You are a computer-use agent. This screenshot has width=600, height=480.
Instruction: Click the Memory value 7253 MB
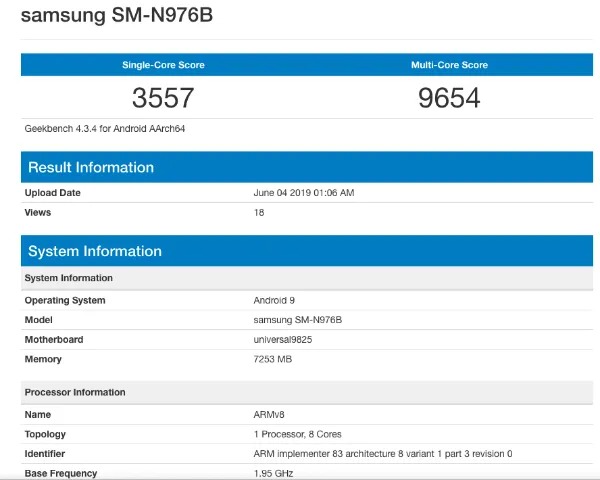coord(273,359)
